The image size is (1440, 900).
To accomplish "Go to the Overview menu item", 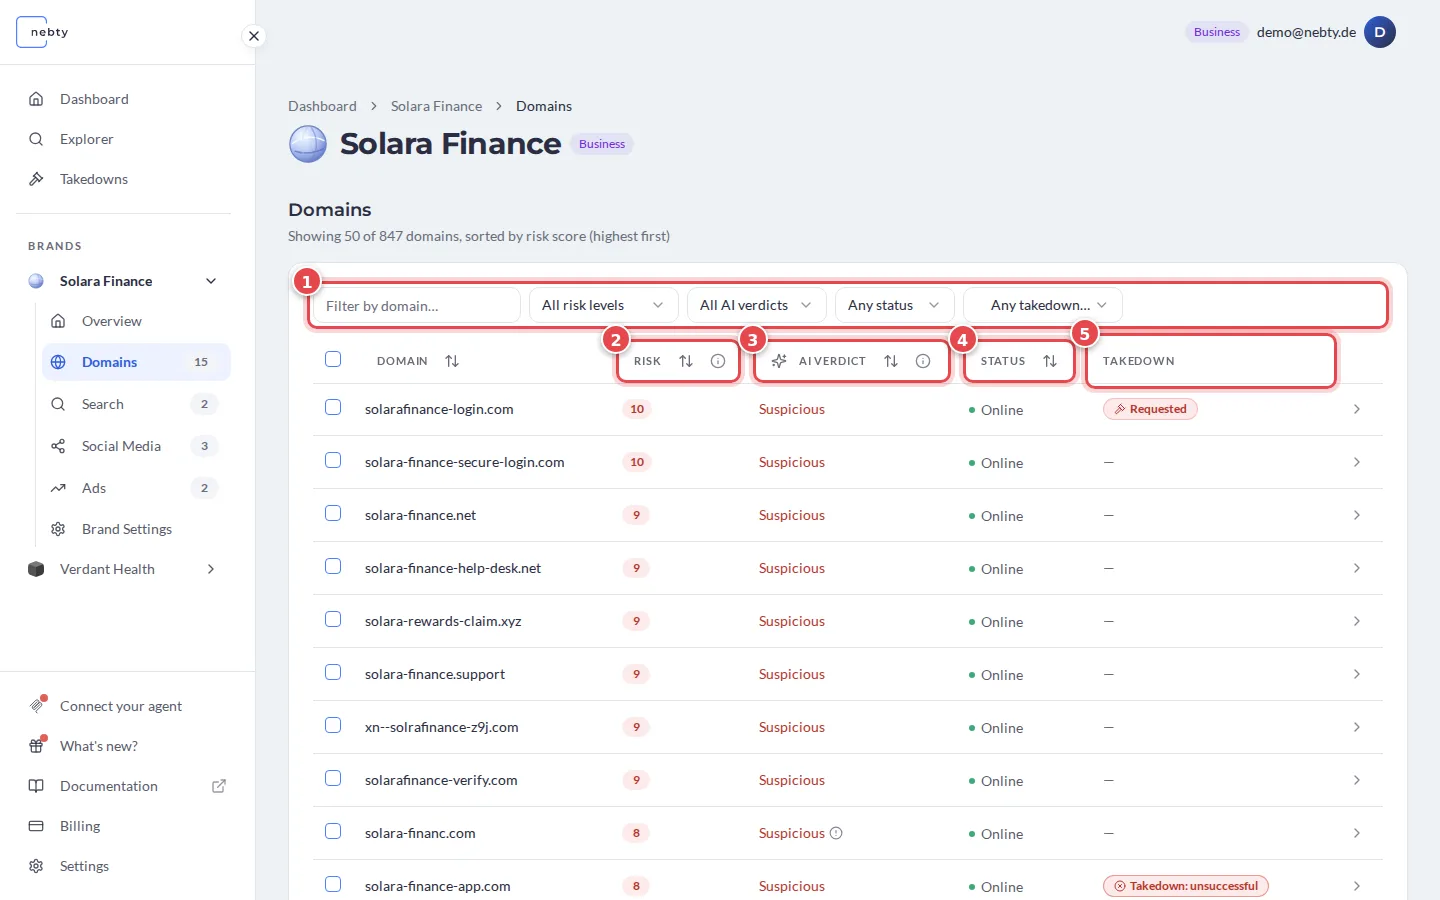I will tap(136, 321).
